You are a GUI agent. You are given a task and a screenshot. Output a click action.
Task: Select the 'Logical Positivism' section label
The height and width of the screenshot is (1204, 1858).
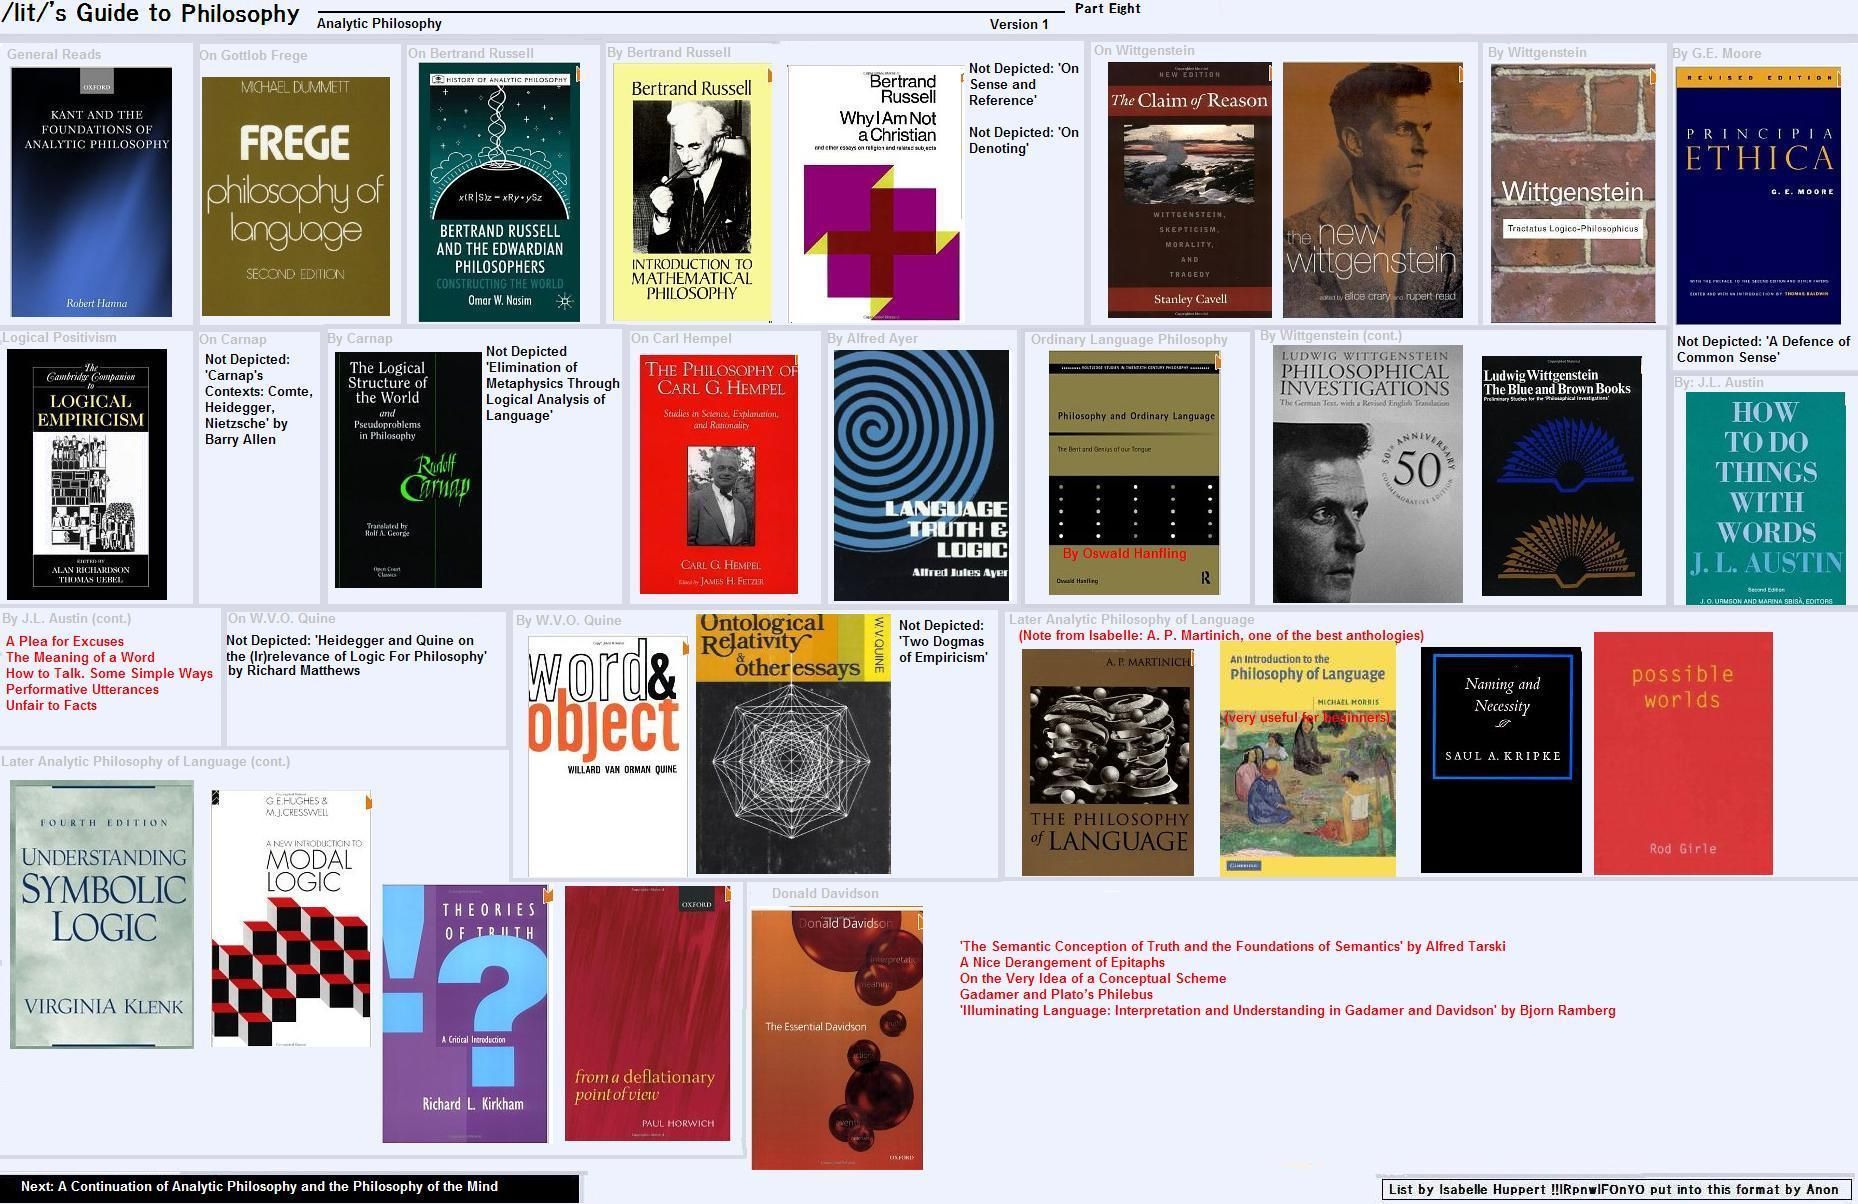point(60,338)
